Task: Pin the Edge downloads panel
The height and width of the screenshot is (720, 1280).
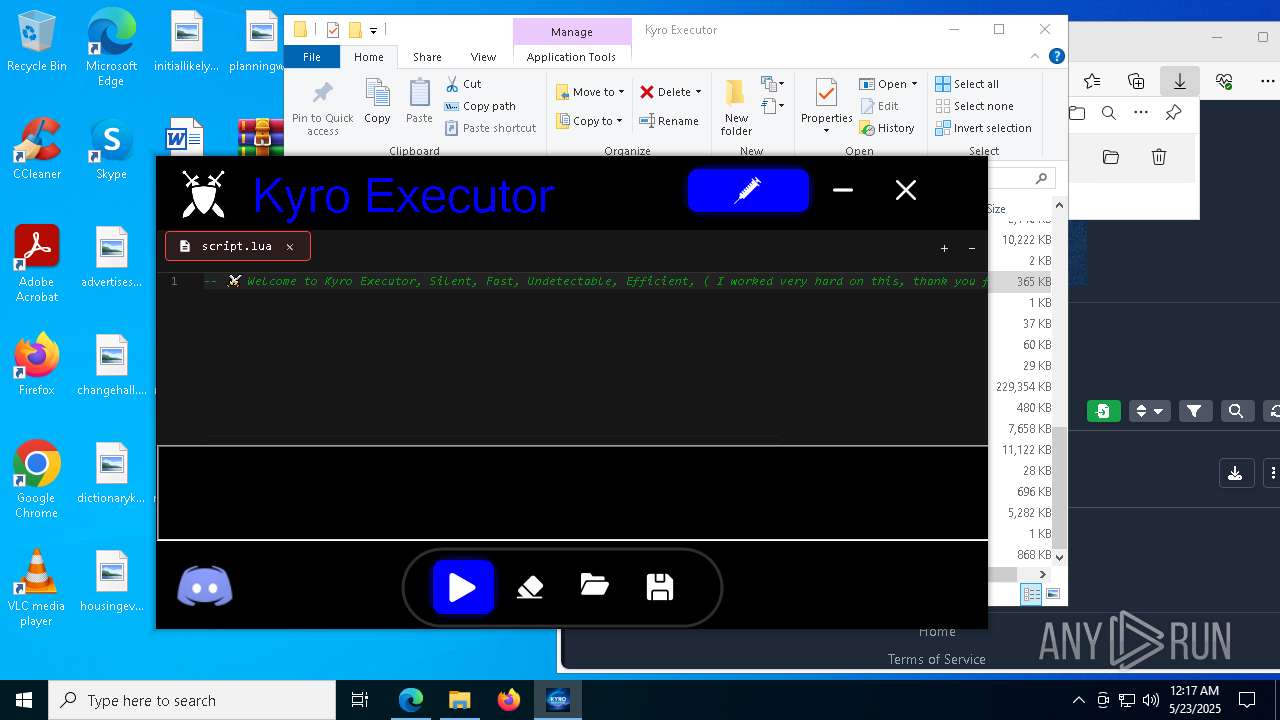Action: [x=1174, y=113]
